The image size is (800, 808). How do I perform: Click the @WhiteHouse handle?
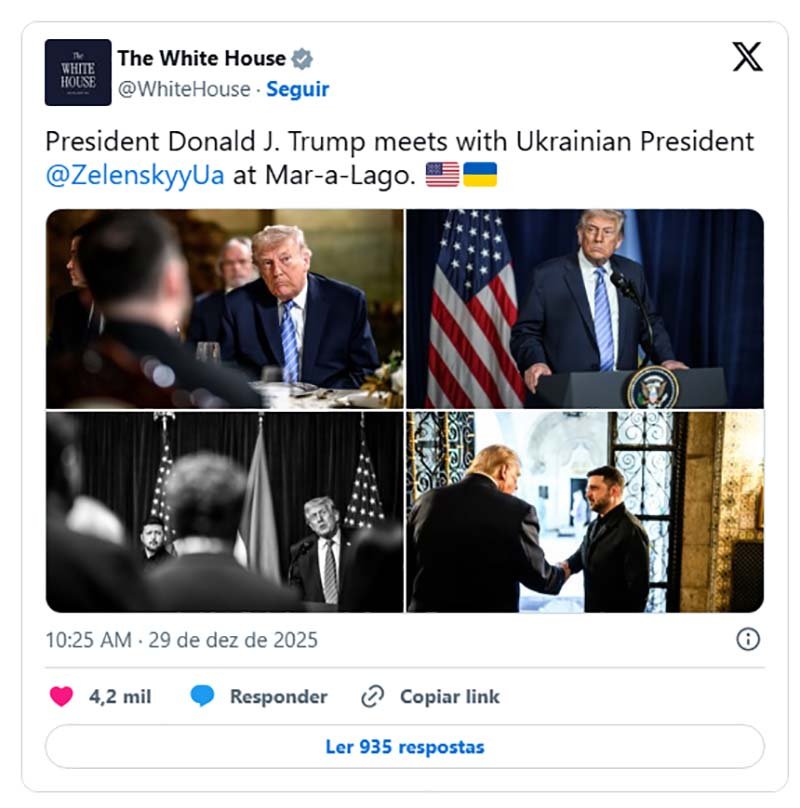(184, 89)
